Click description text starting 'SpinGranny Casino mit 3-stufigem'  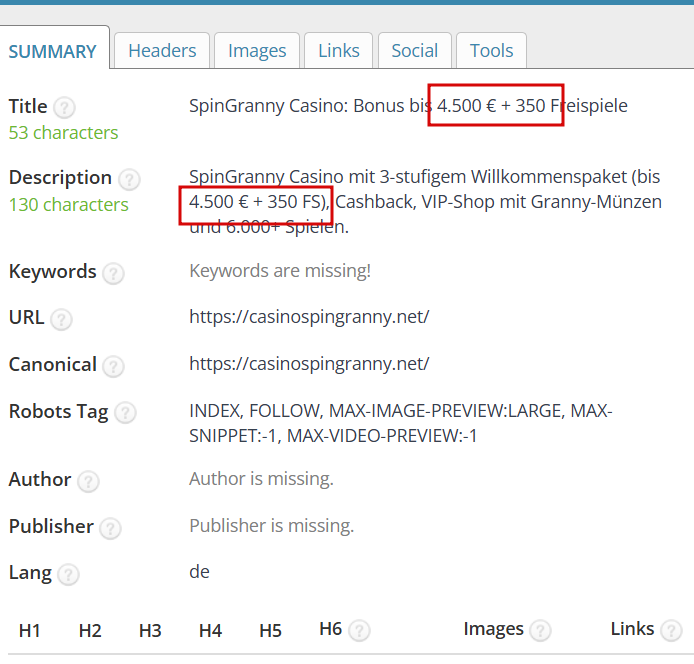[425, 202]
